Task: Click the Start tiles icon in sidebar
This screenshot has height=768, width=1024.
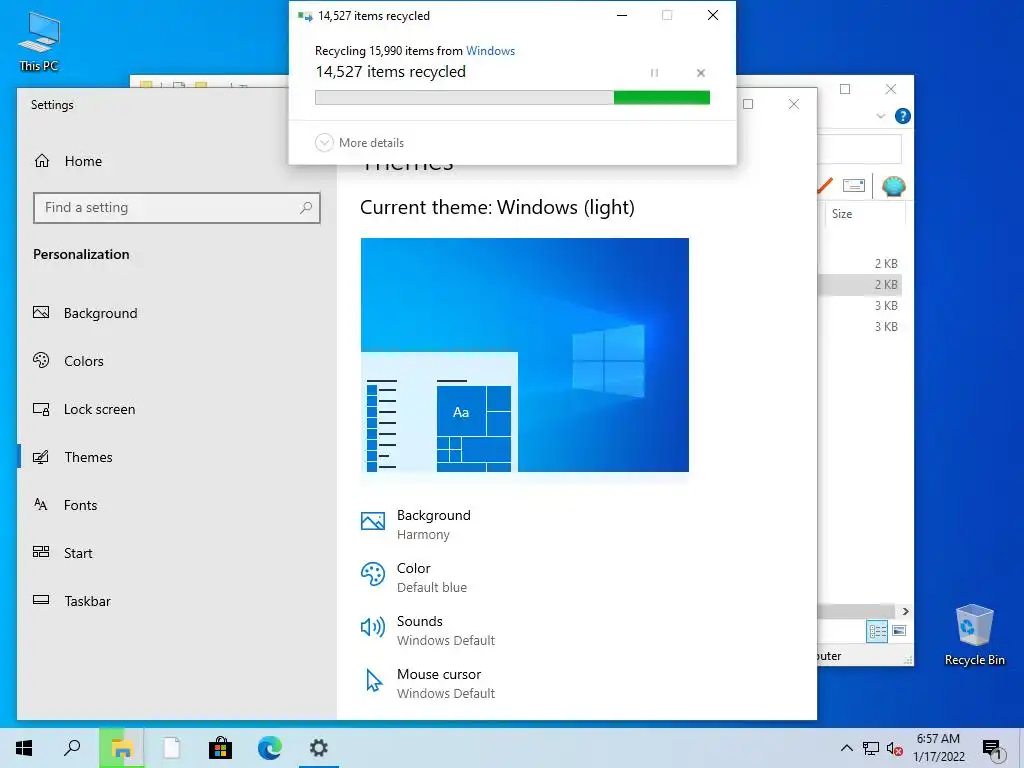Action: click(41, 552)
